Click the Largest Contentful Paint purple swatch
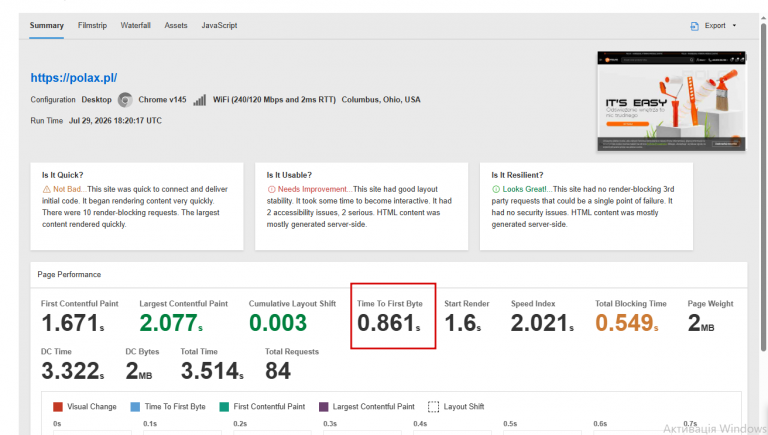The width and height of the screenshot is (768, 435). pyautogui.click(x=323, y=407)
